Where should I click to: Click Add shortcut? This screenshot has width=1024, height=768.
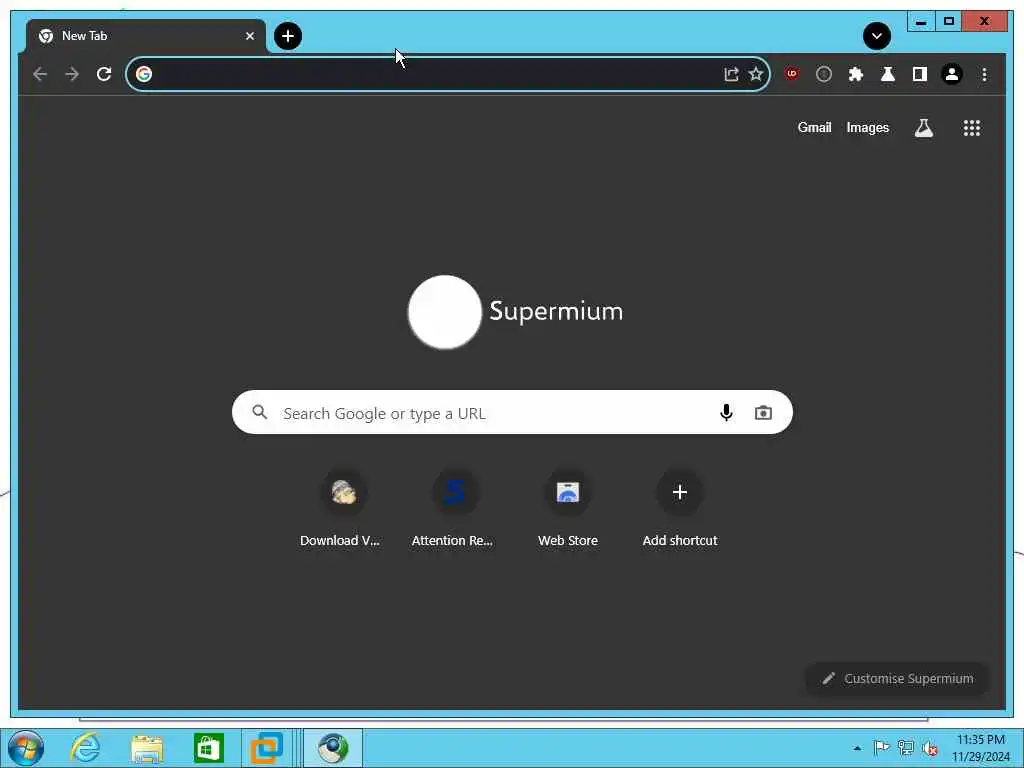[680, 509]
